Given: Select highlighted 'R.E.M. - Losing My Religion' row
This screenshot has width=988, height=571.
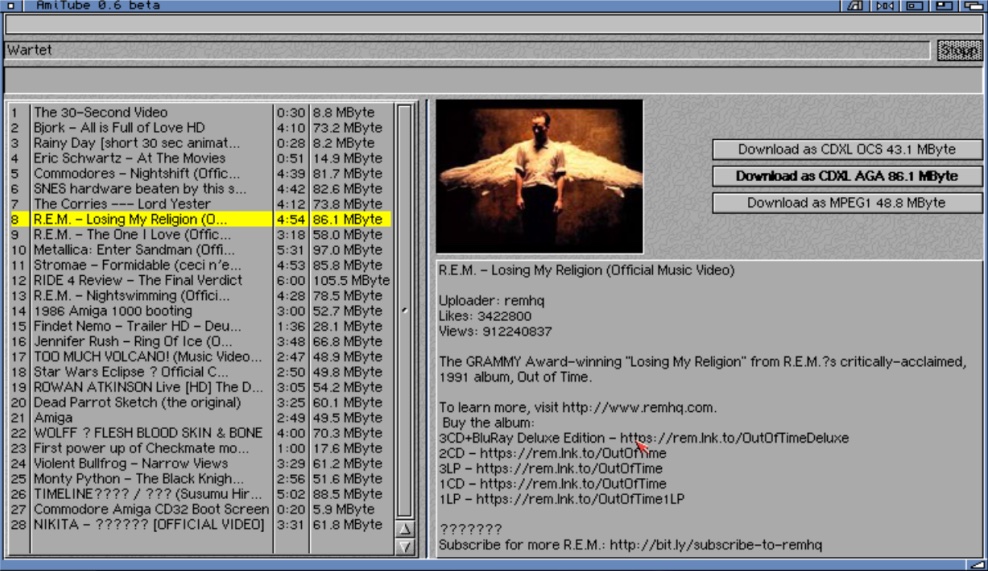Looking at the screenshot, I should tap(200, 219).
